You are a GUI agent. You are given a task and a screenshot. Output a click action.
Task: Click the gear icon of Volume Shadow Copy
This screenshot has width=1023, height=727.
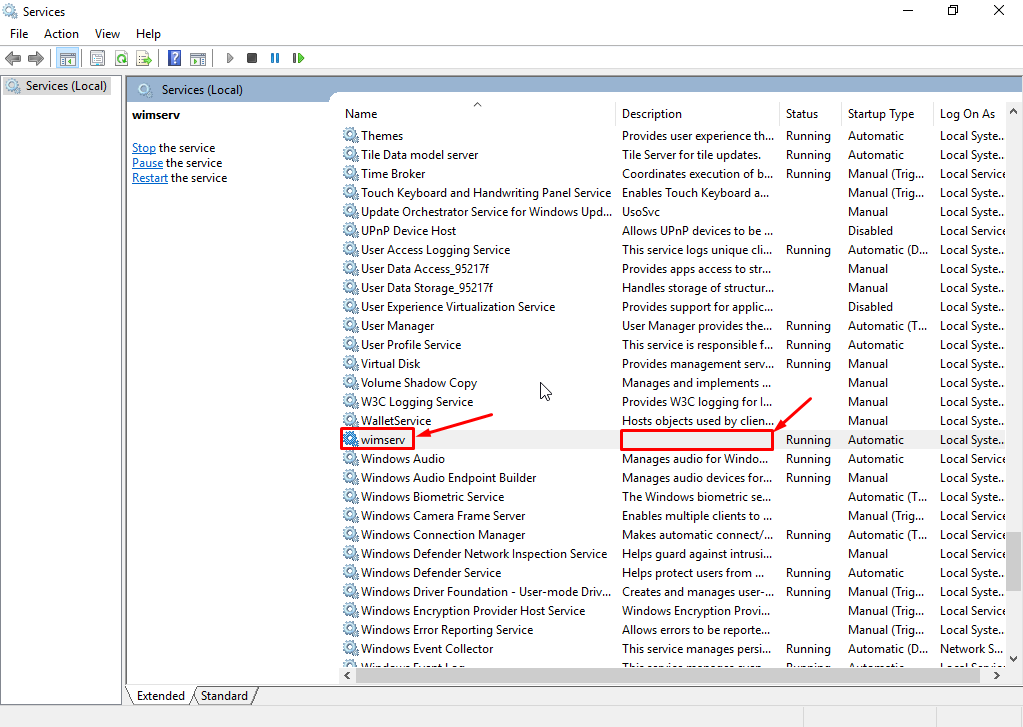click(x=351, y=382)
